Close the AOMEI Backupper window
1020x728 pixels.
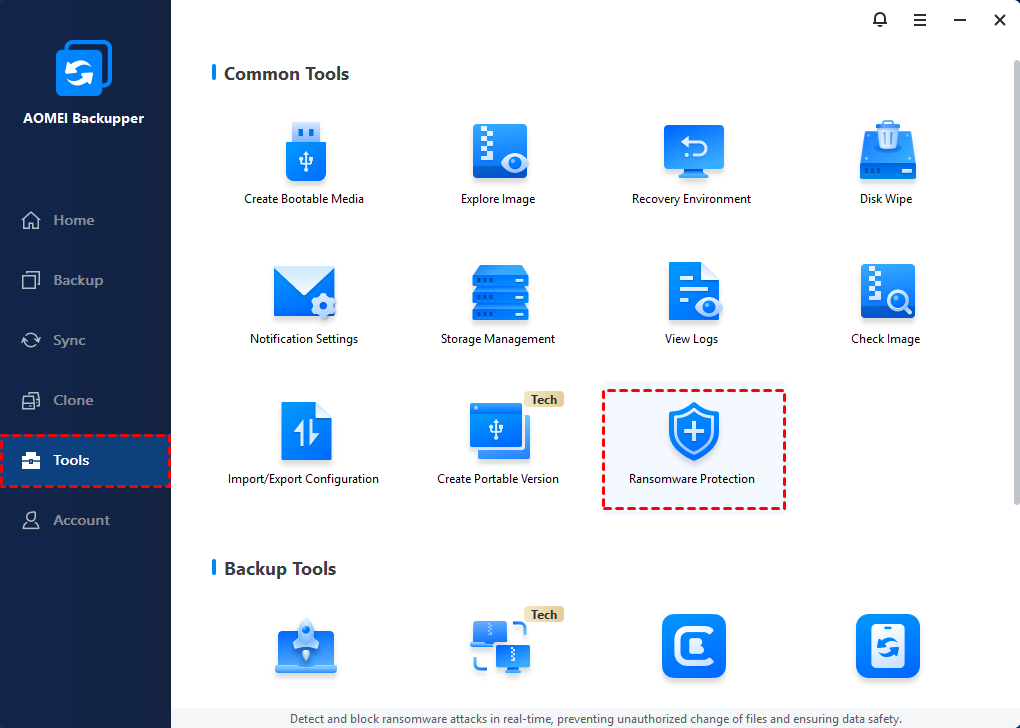coord(1000,20)
